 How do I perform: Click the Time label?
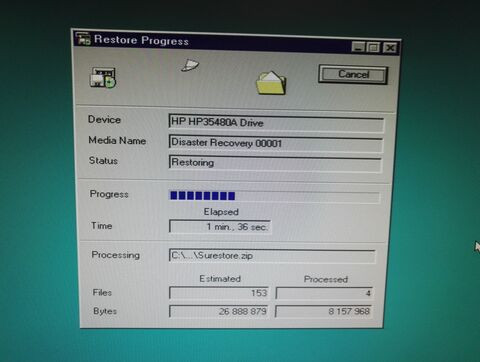102,226
